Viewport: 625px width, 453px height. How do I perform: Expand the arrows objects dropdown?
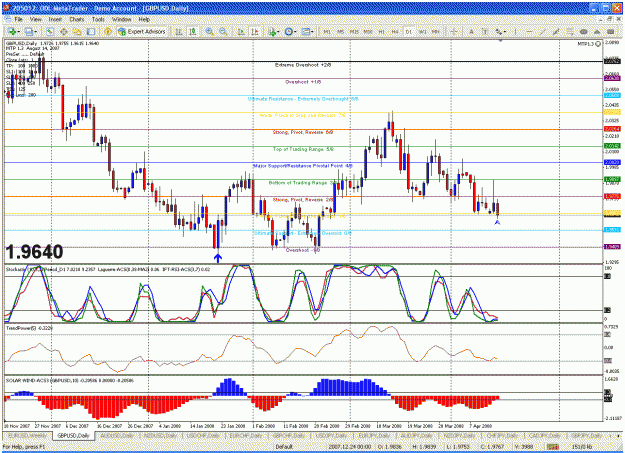[x=505, y=32]
